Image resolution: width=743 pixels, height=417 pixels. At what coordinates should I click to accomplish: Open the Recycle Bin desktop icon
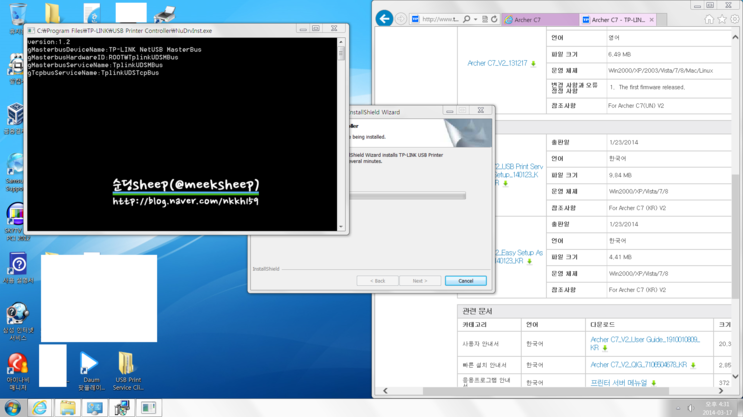(x=18, y=17)
